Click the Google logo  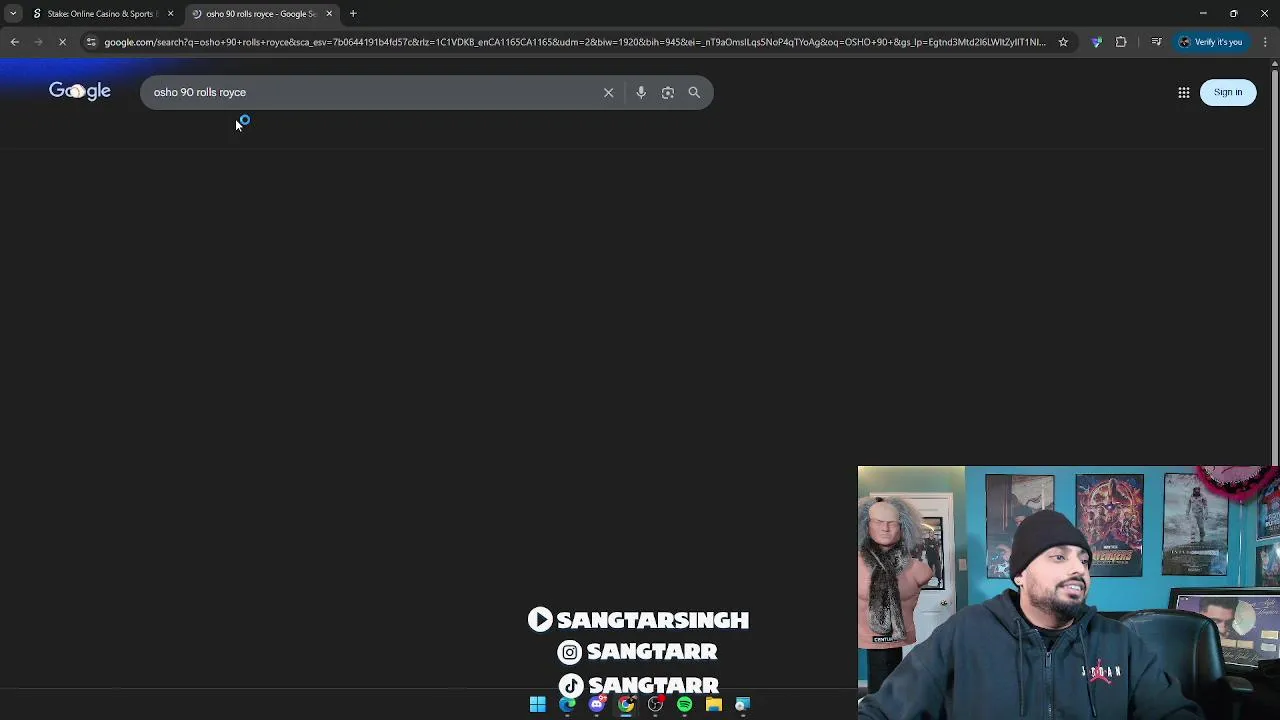click(x=80, y=91)
